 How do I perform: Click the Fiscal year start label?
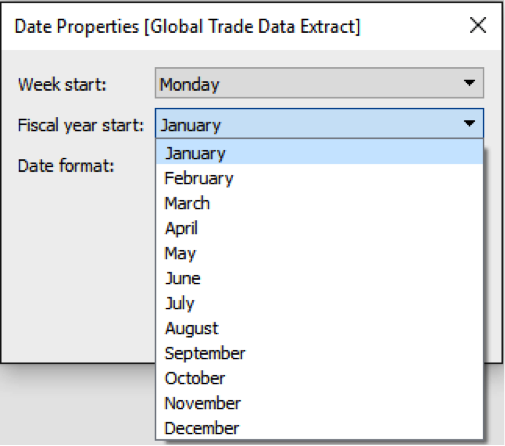coord(80,125)
